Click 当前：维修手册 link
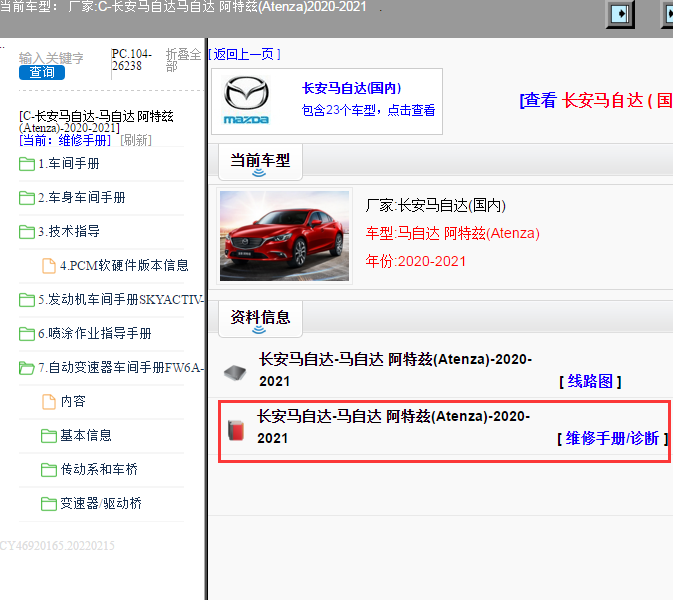 point(65,140)
